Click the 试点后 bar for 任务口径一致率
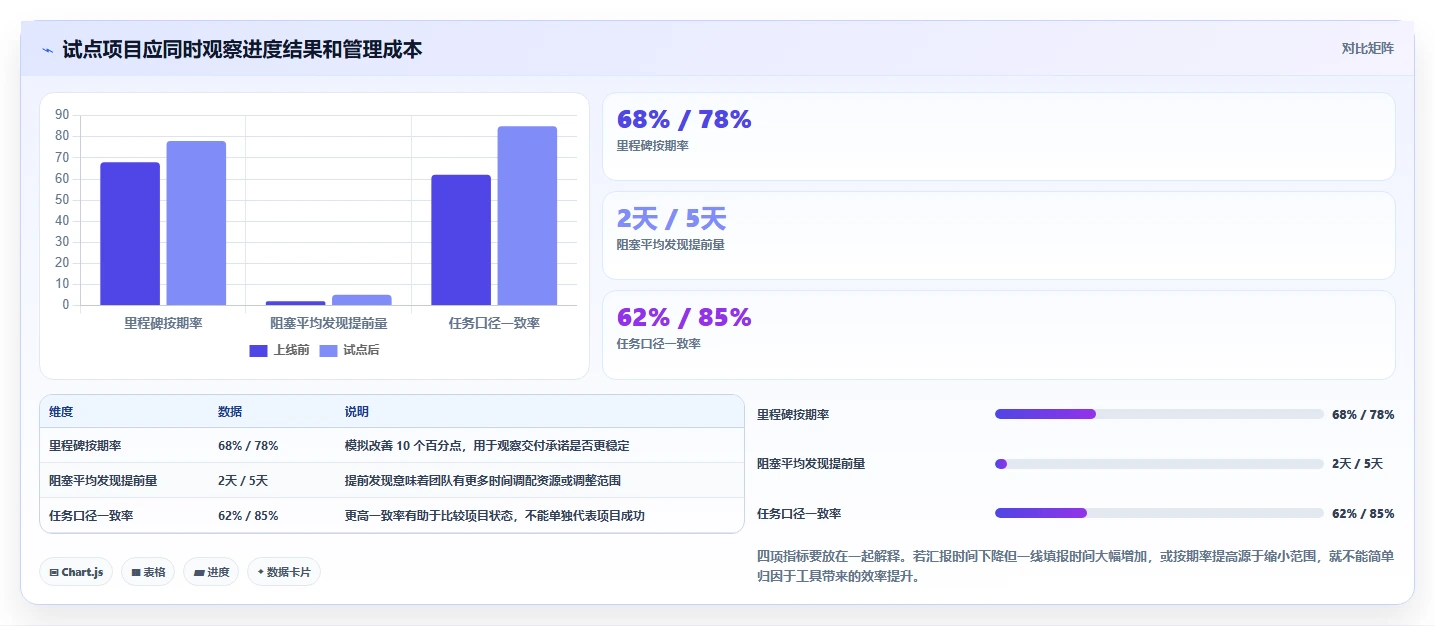Image resolution: width=1435 pixels, height=626 pixels. (527, 216)
